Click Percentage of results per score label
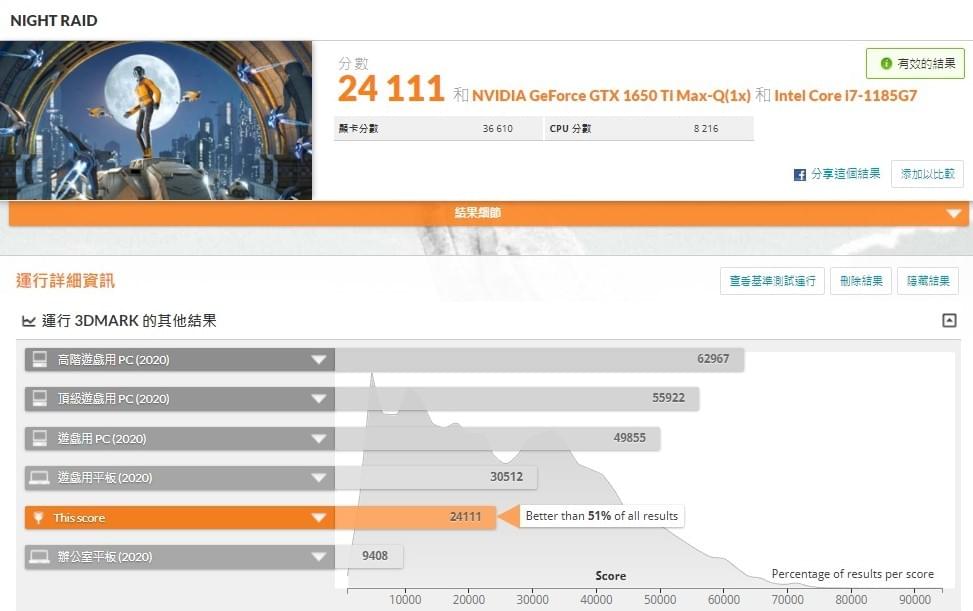 pos(853,574)
